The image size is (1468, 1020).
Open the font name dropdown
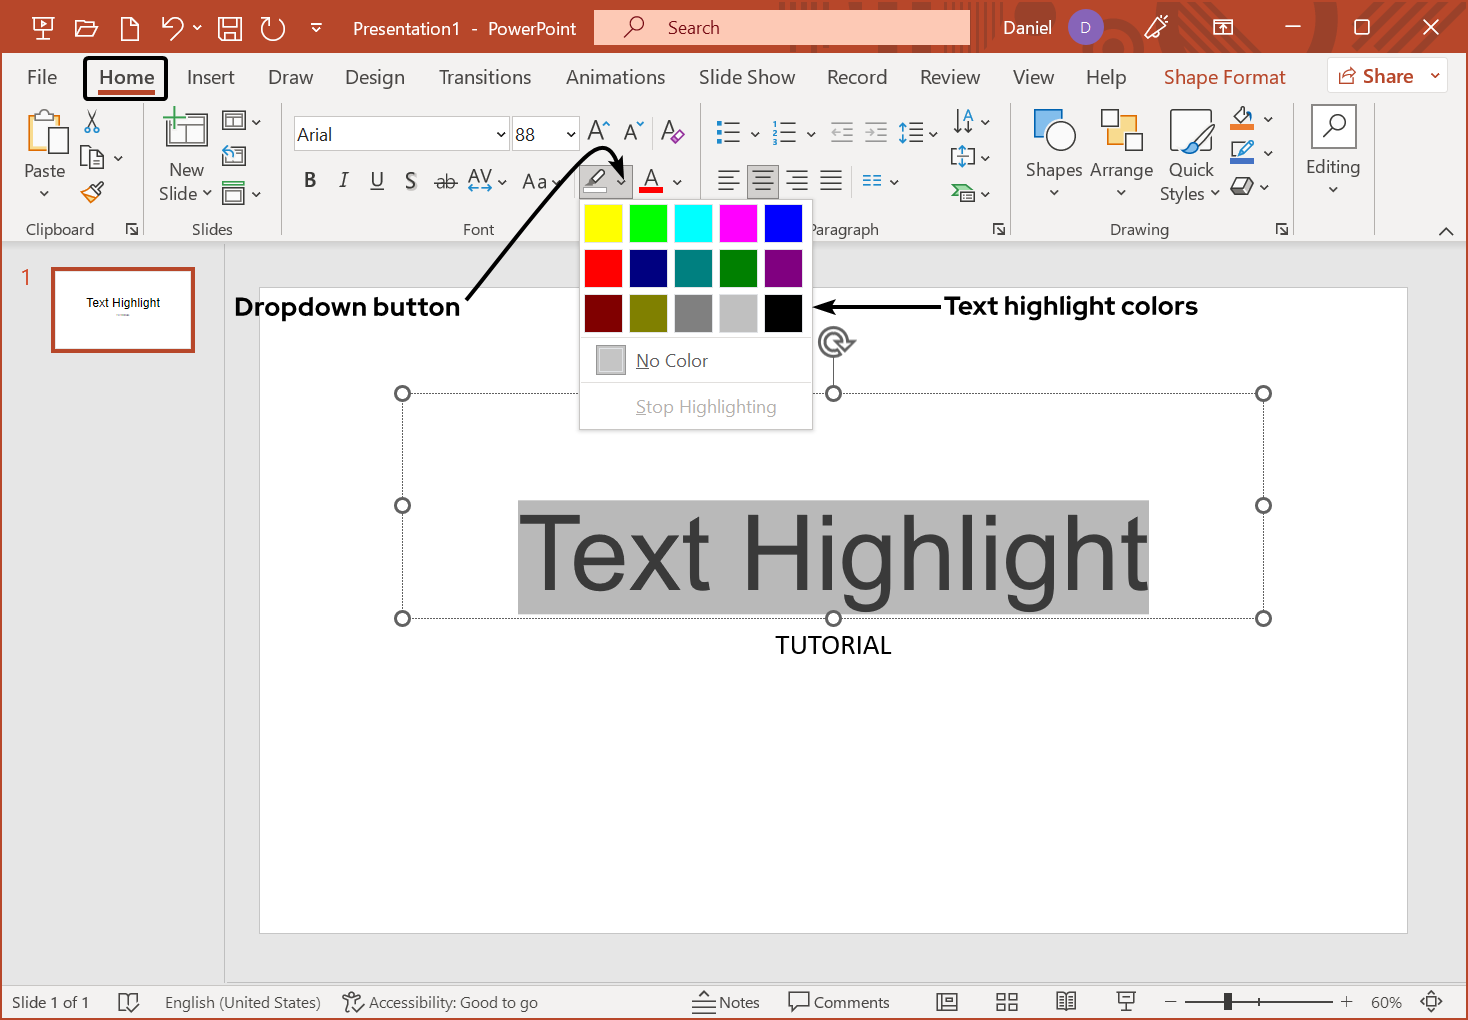click(499, 133)
